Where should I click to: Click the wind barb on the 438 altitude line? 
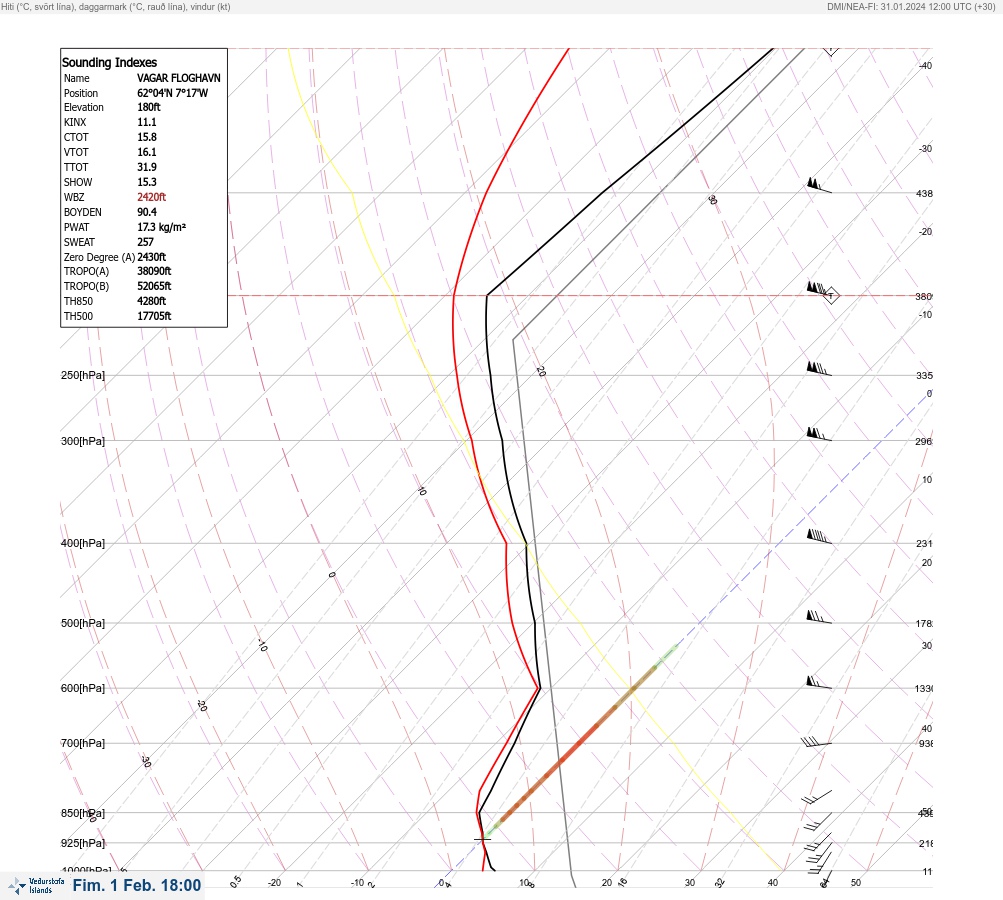pyautogui.click(x=819, y=186)
